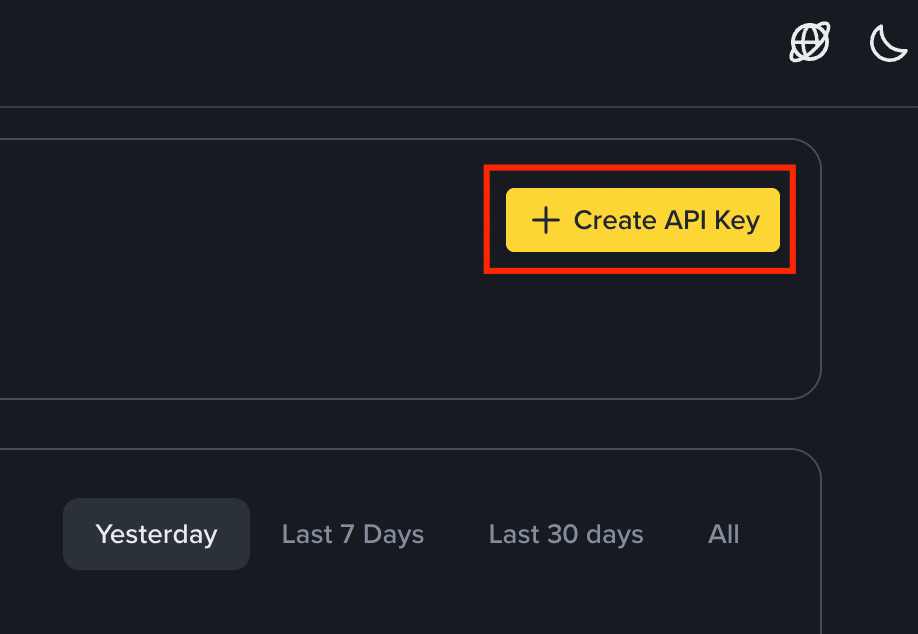Viewport: 918px width, 634px height.
Task: Switch to the Last 7 Days tab
Action: point(352,534)
